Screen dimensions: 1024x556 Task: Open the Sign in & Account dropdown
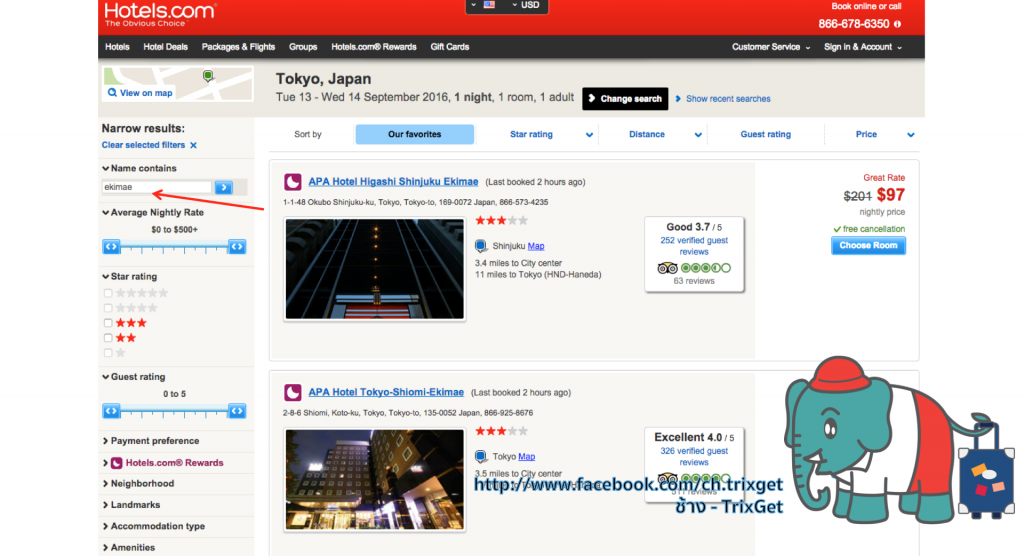click(x=862, y=47)
